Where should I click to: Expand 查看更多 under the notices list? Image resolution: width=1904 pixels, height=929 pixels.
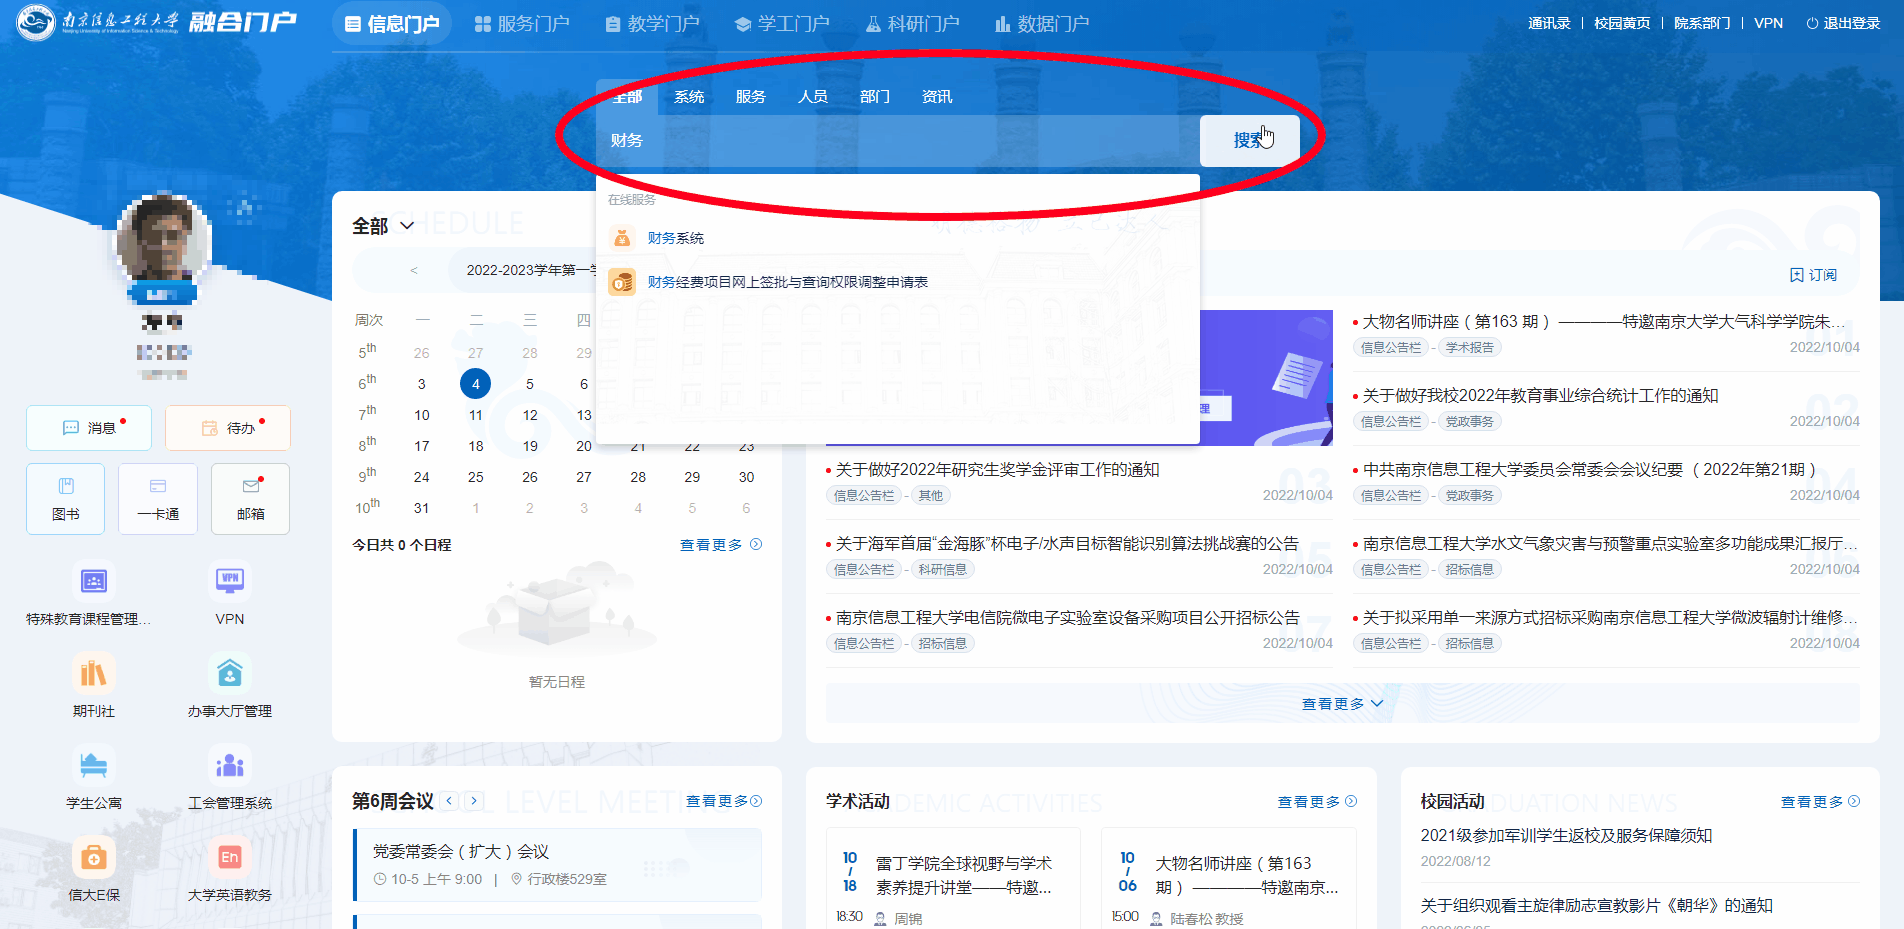coord(1342,704)
